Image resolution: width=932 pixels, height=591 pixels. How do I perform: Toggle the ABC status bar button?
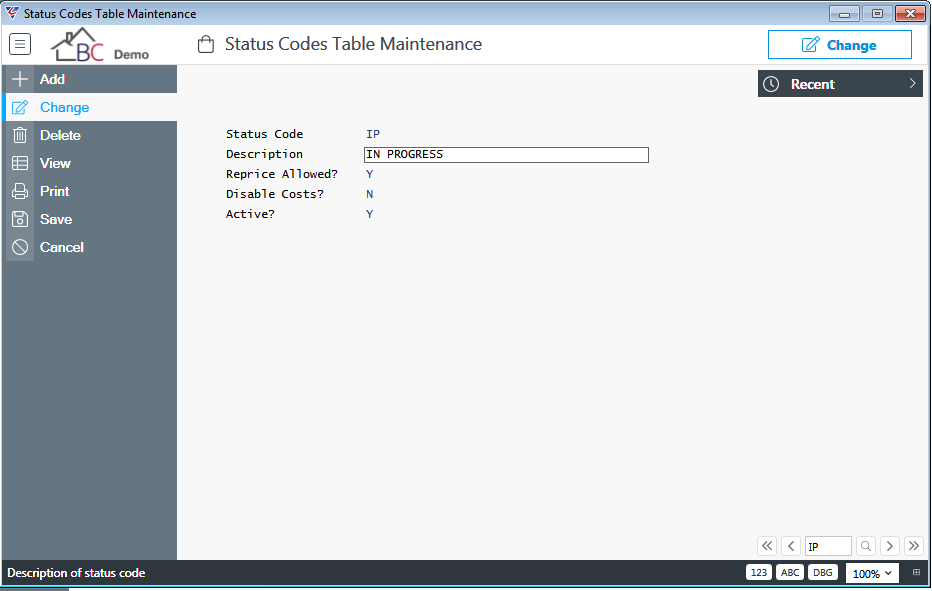(x=790, y=573)
